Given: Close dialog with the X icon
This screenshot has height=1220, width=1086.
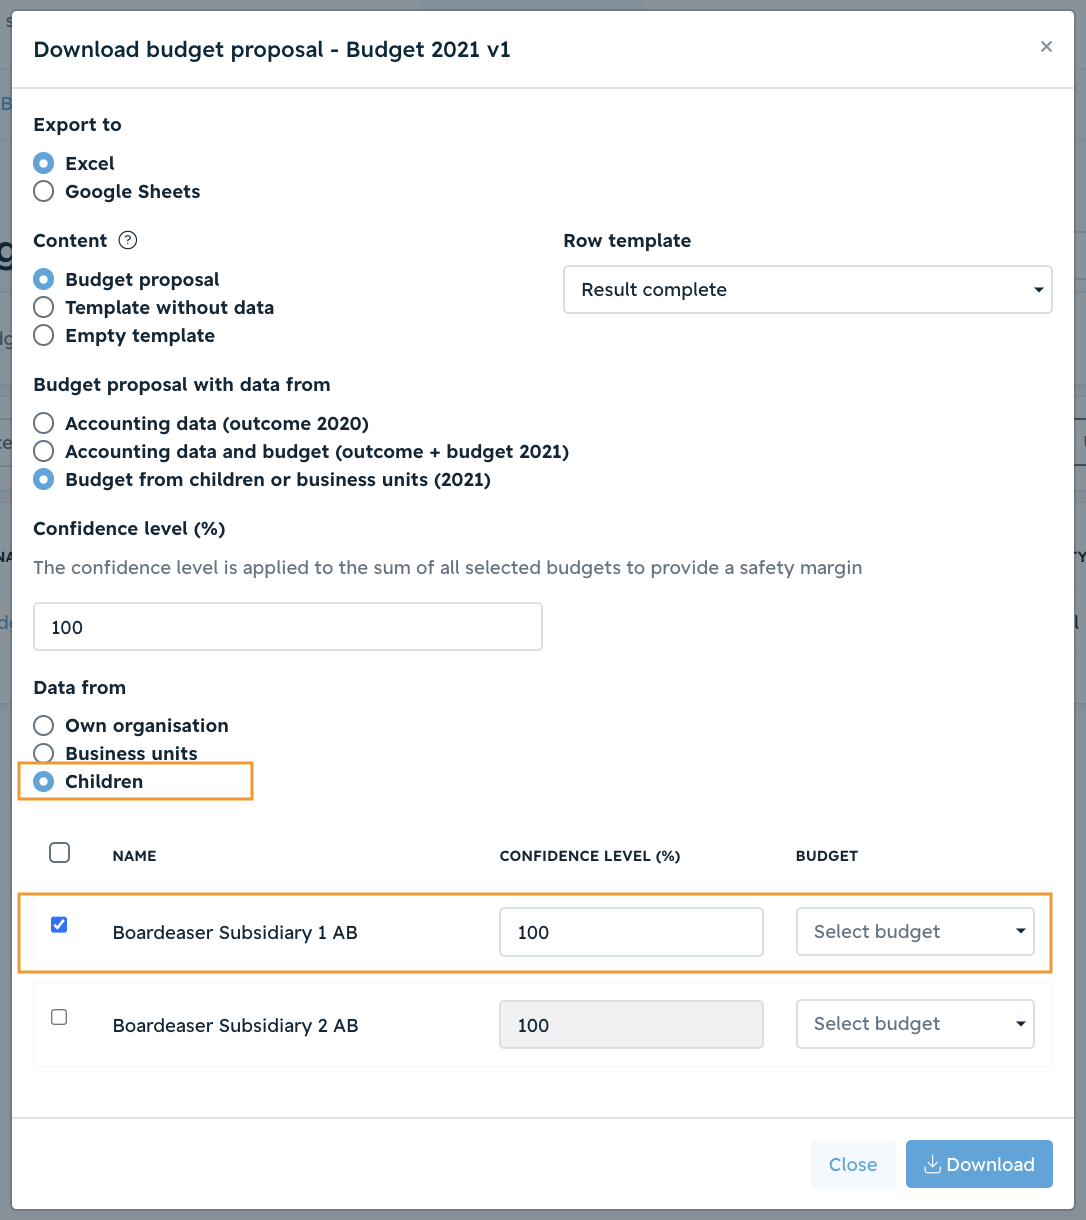Looking at the screenshot, I should (x=1046, y=47).
